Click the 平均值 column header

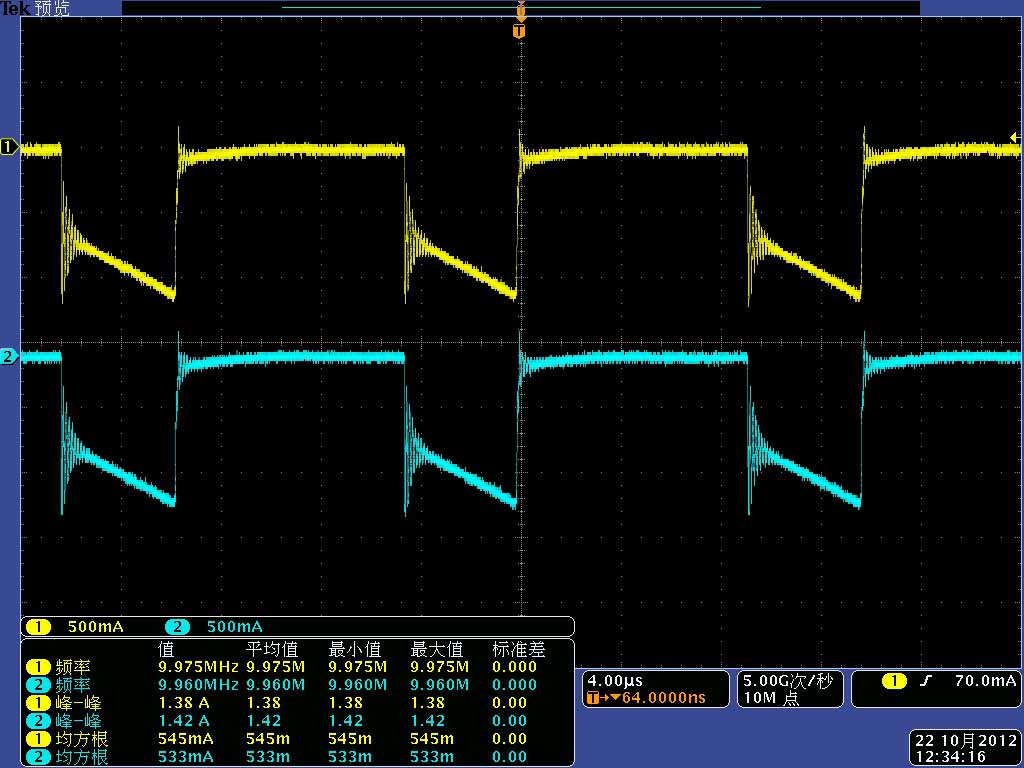(x=272, y=650)
